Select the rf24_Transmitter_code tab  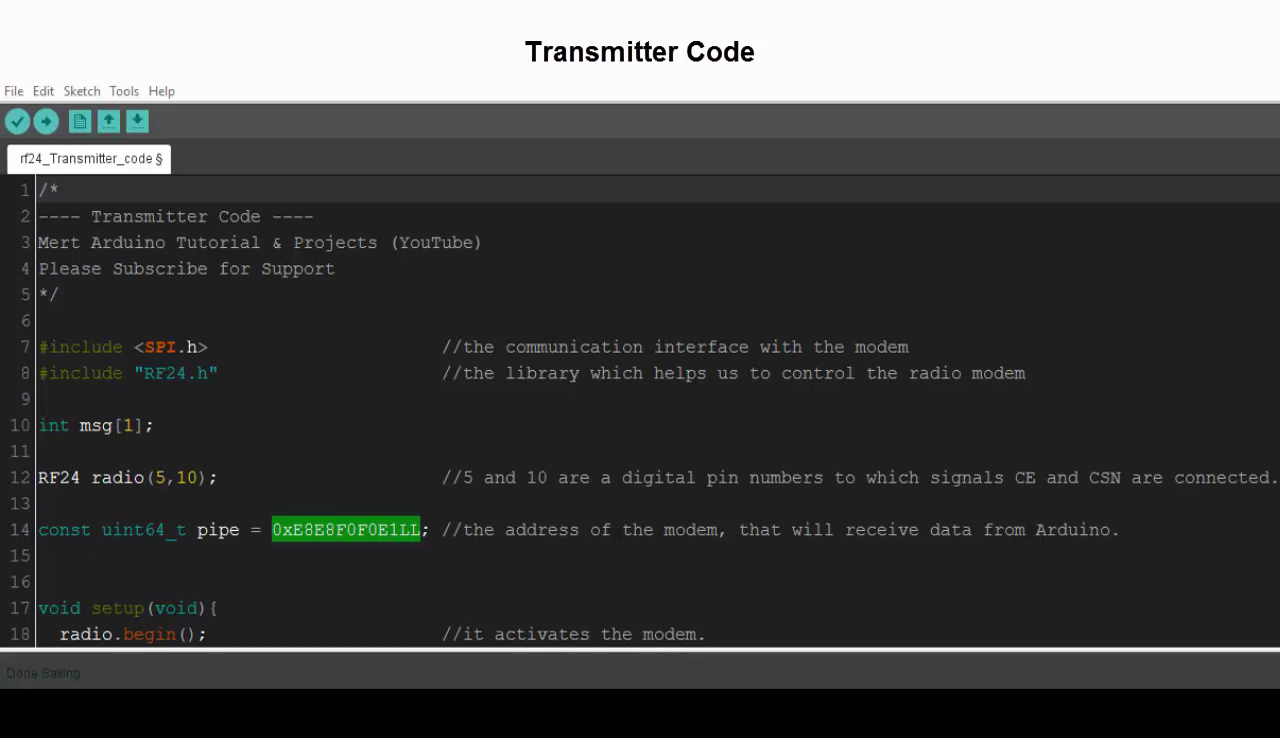(89, 159)
